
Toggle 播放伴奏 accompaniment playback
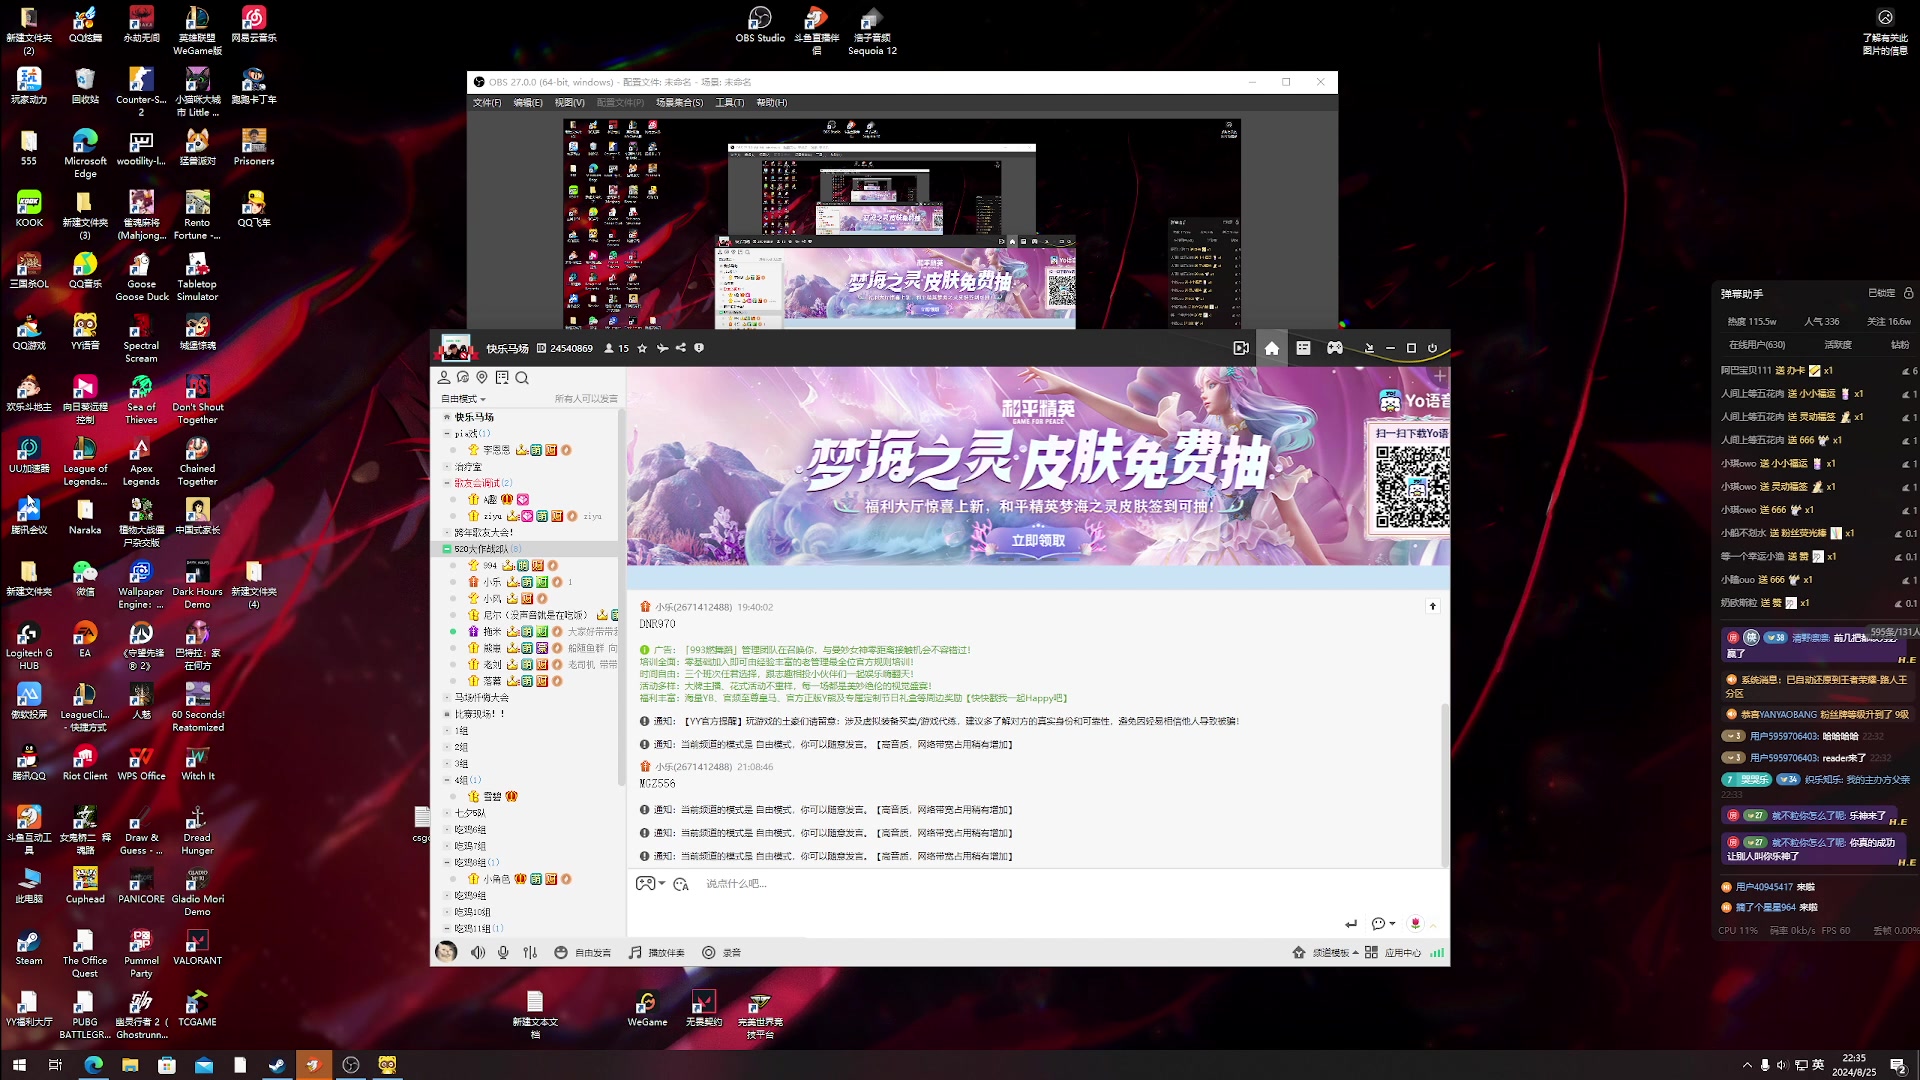click(656, 952)
